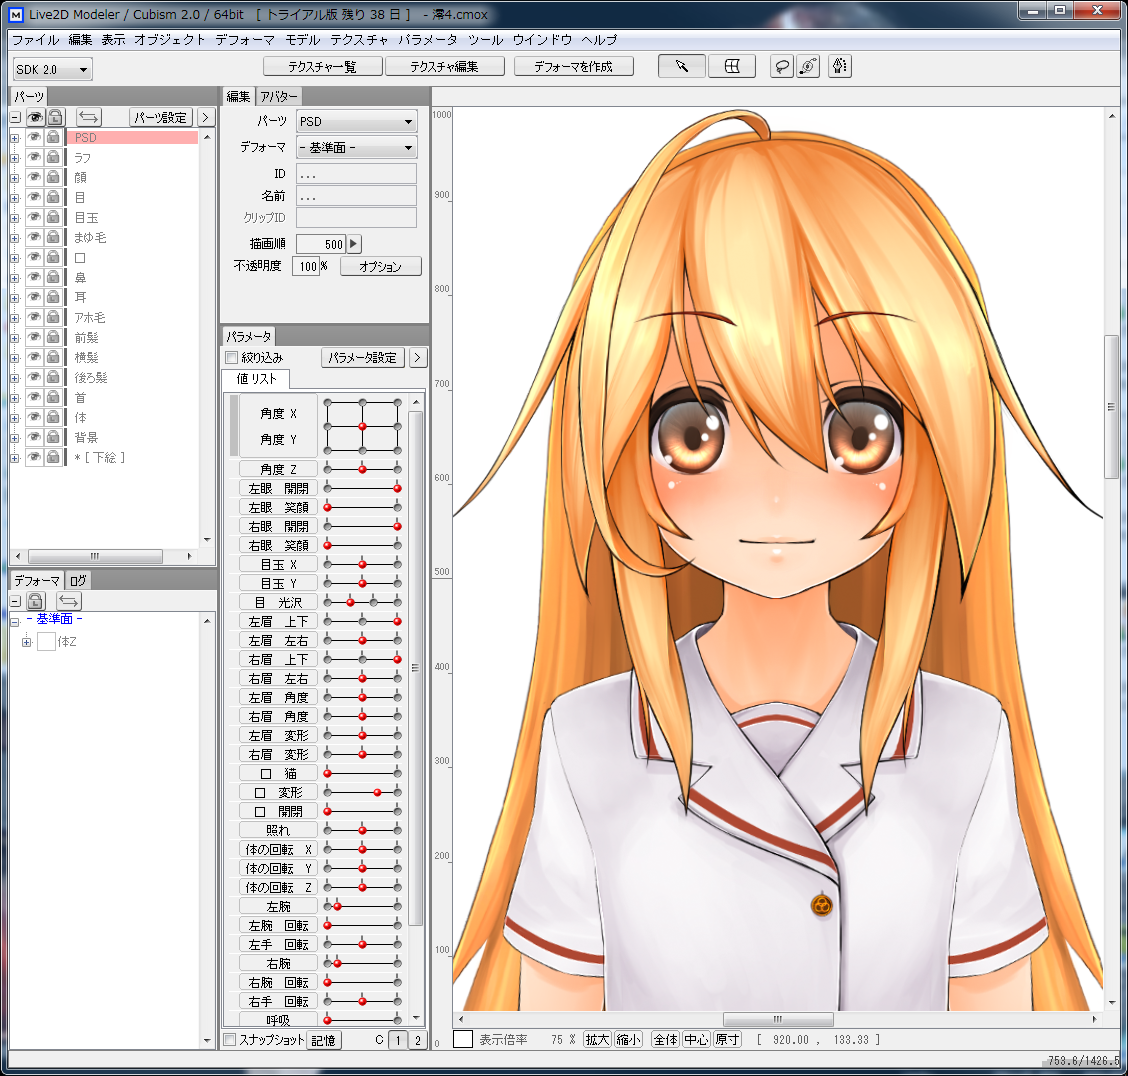Switch to the ログ tab
The height and width of the screenshot is (1076, 1128).
78,580
